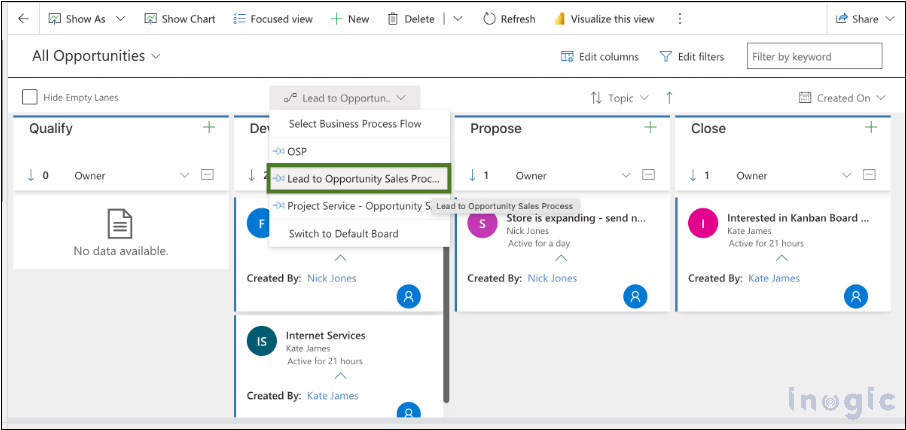Open Store is expanding opportunity card

(x=576, y=218)
